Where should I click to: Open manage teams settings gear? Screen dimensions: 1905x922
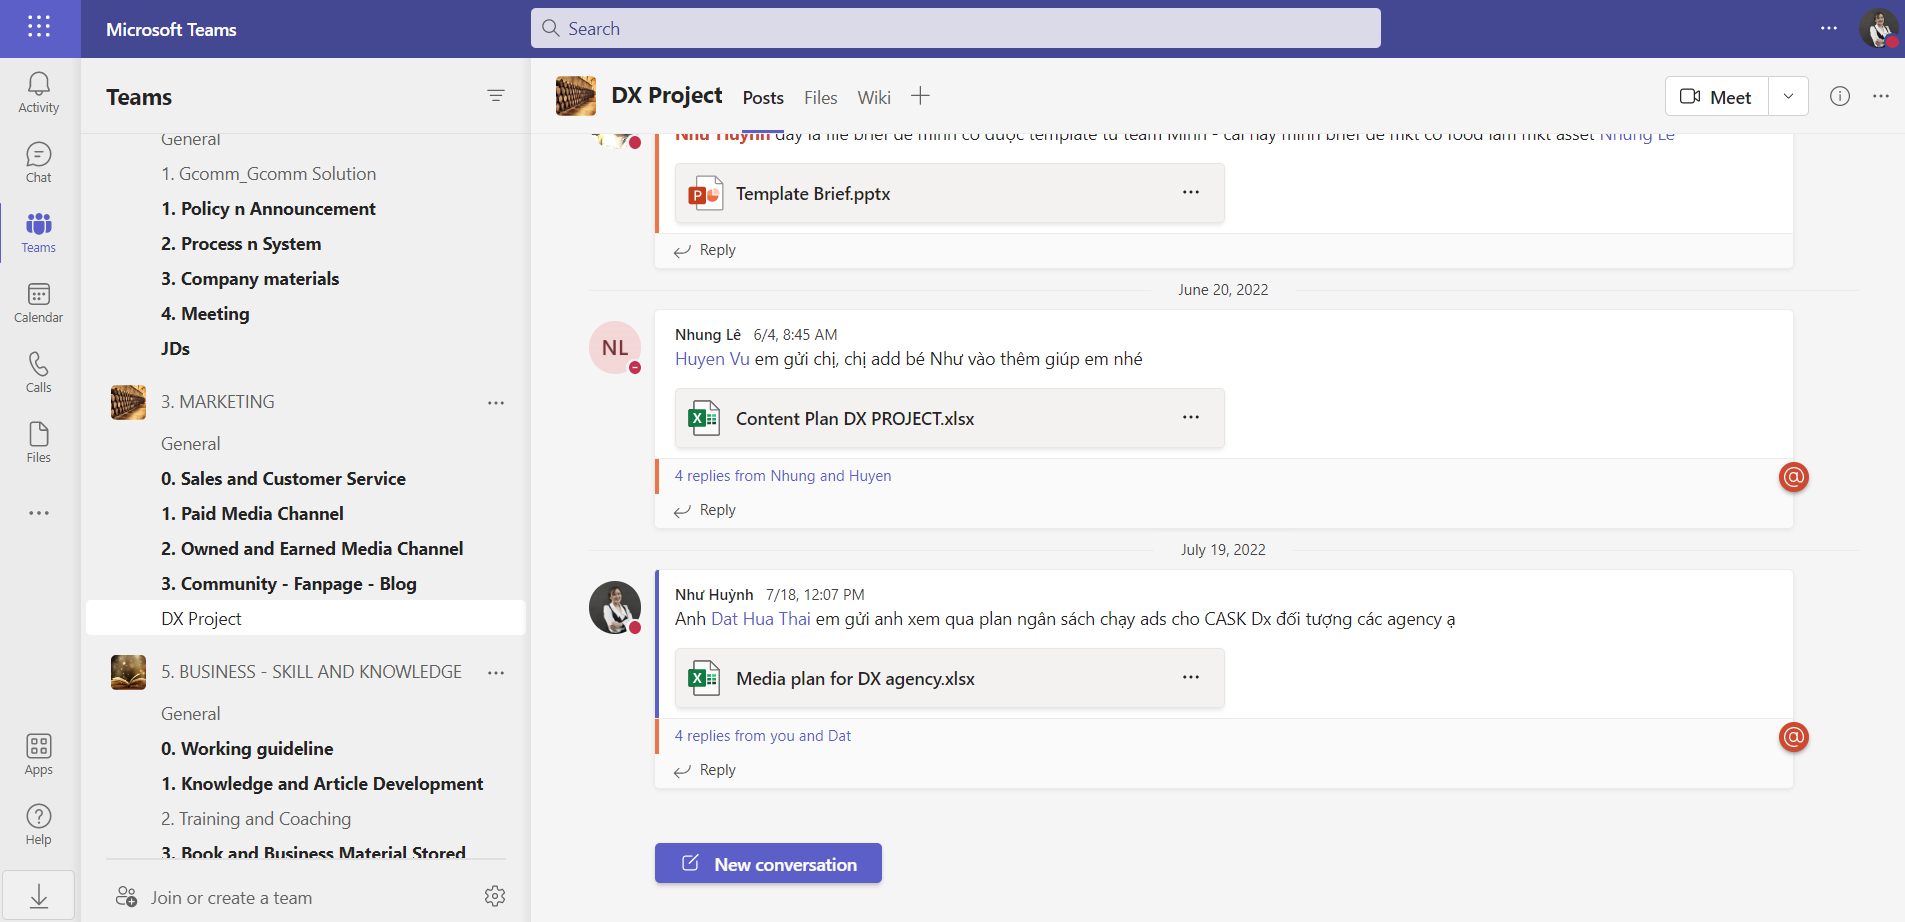tap(495, 896)
